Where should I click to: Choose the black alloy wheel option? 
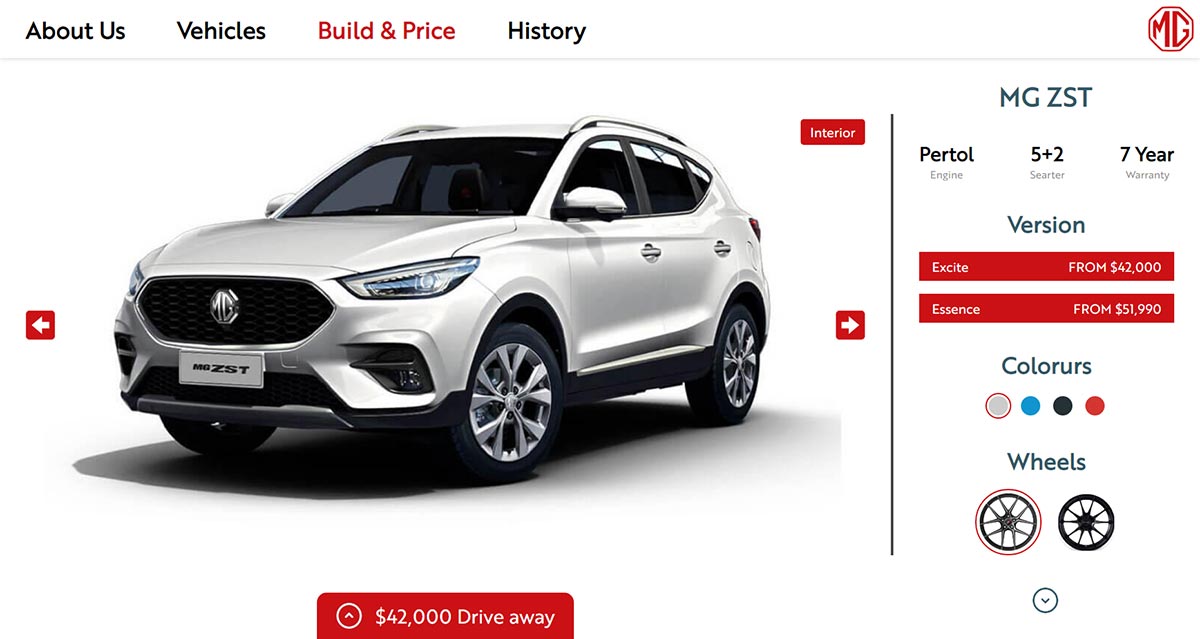point(1086,521)
